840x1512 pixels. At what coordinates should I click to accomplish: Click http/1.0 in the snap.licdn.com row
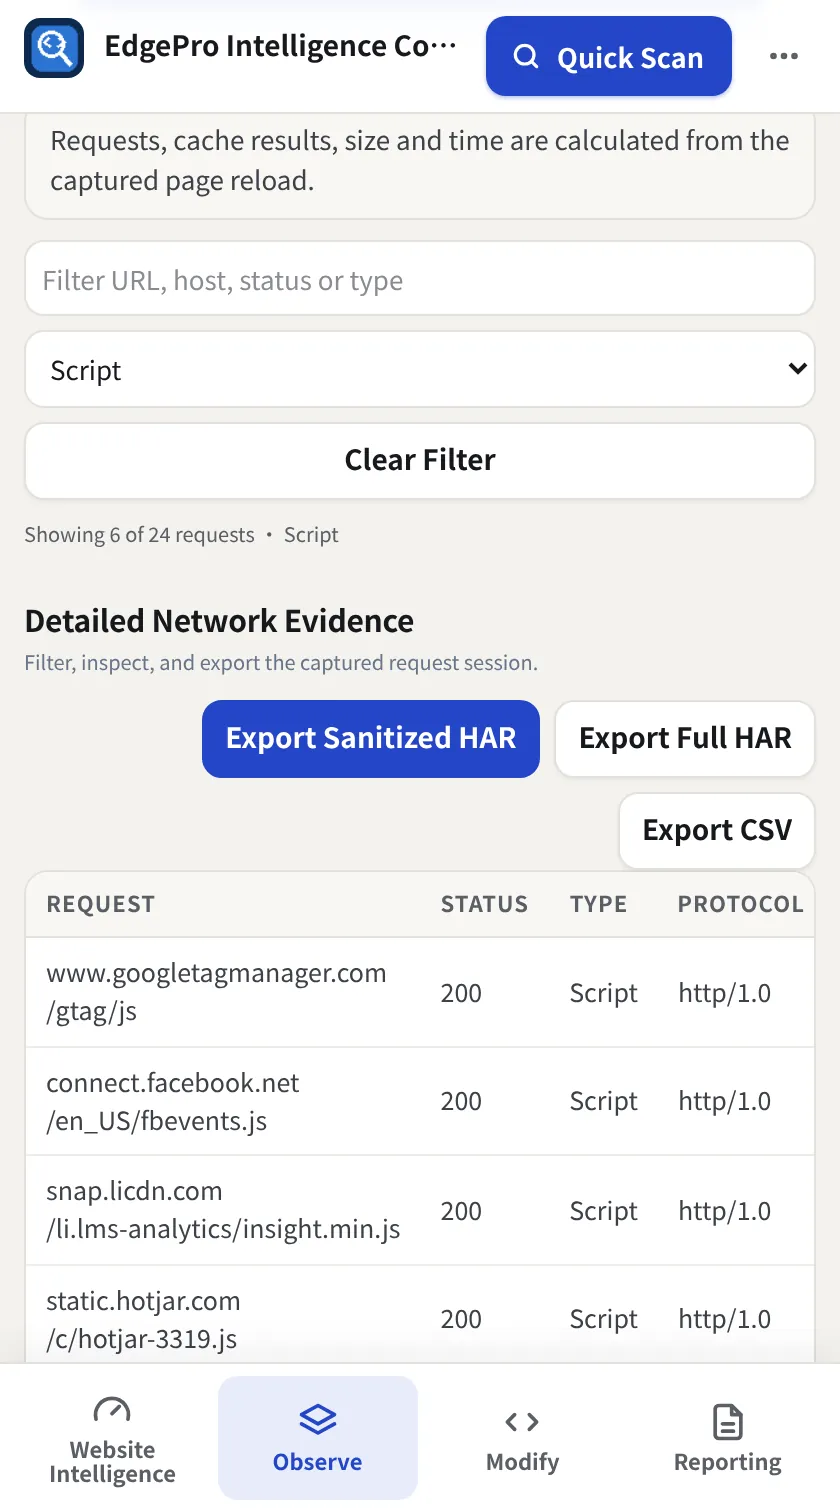[725, 1211]
